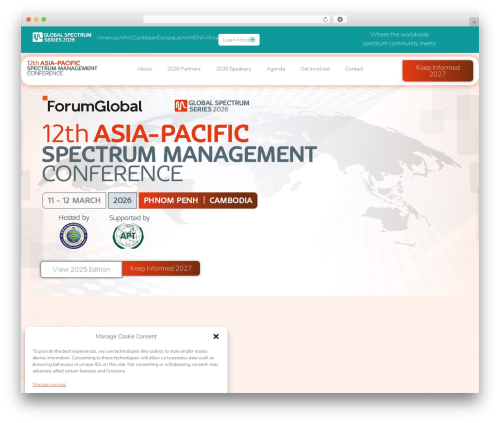500x423 pixels.
Task: Click the 'Where the worldwide spectrum community meets' tagline
Action: 399,39
